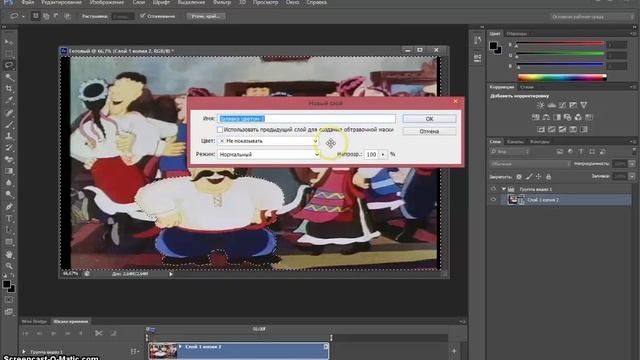Open the Фильтр menu

pyautogui.click(x=222, y=2)
